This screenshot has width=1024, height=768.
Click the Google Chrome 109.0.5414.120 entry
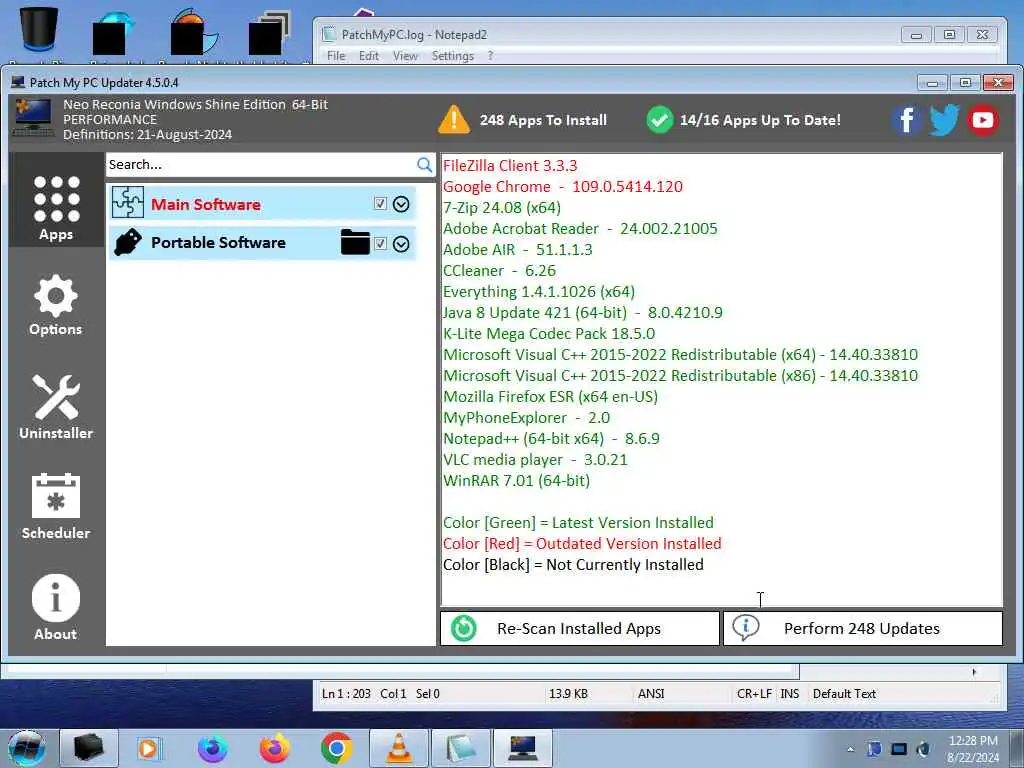pos(562,187)
